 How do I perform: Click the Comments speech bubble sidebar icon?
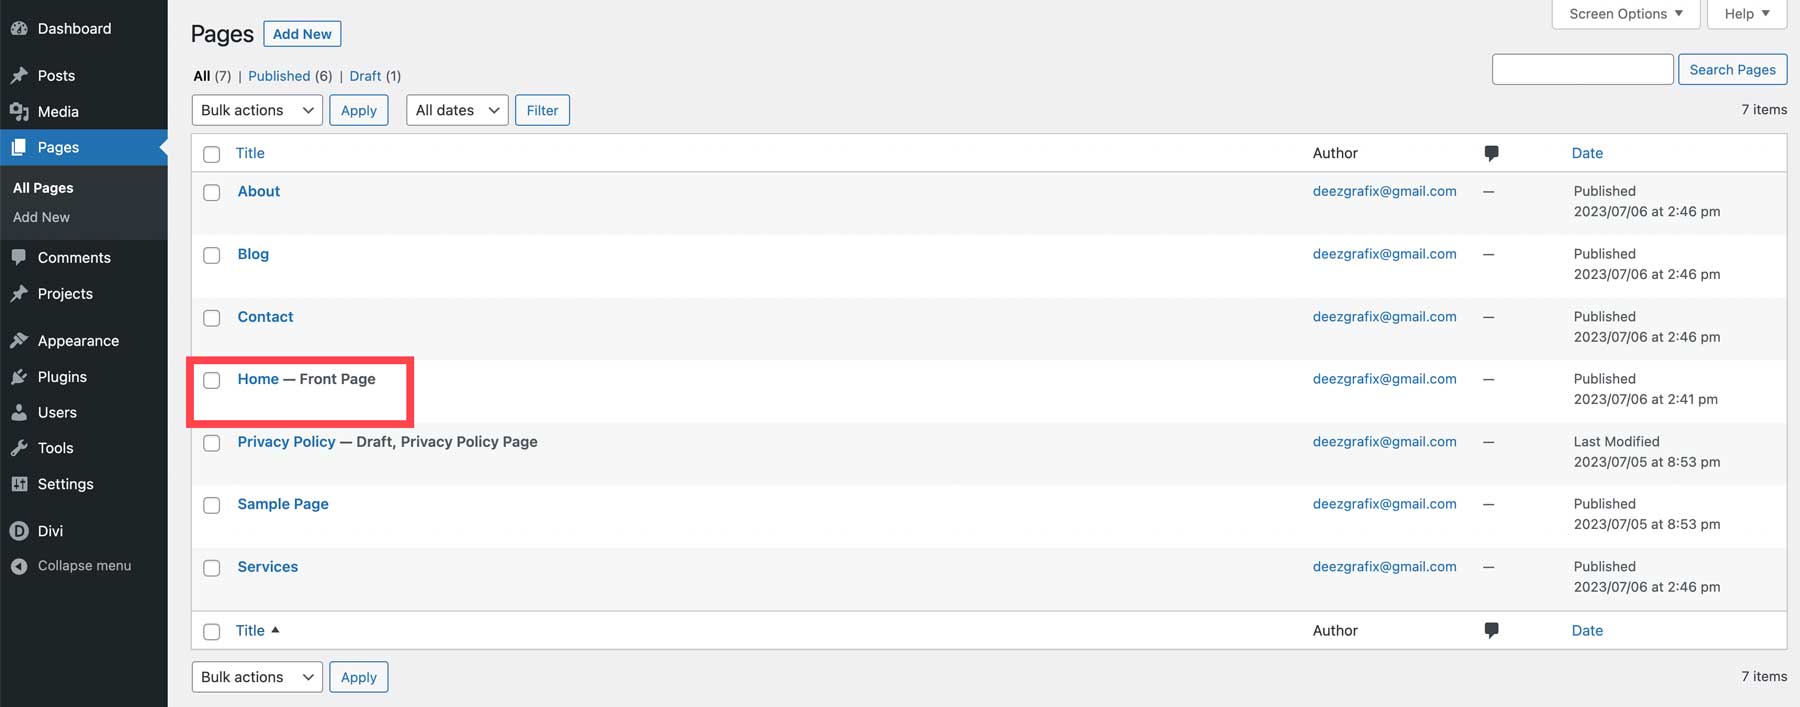[x=19, y=257]
